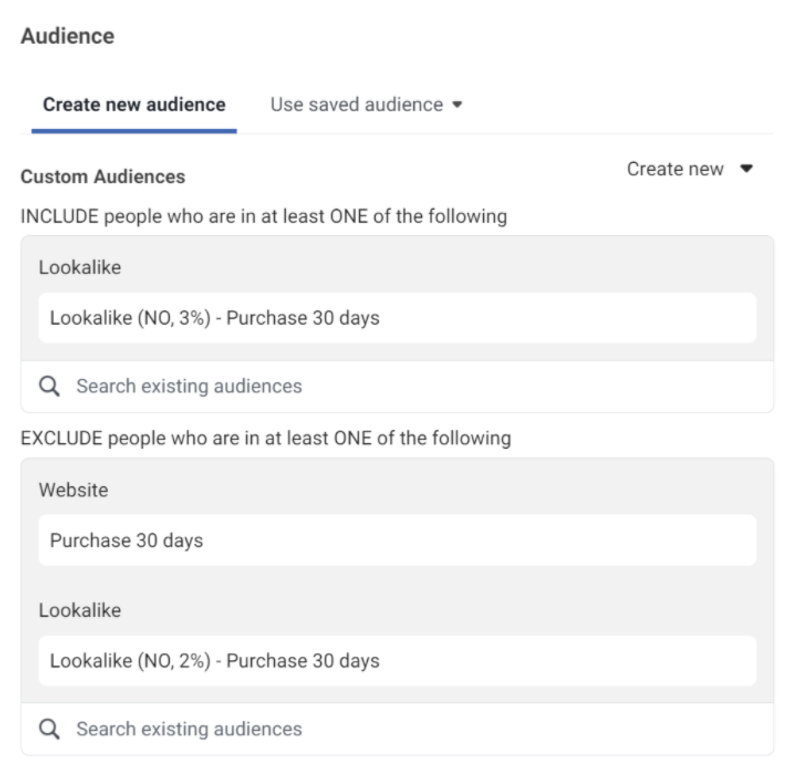Click the blue underline of the active tab
This screenshot has height=768, width=800.
[134, 131]
